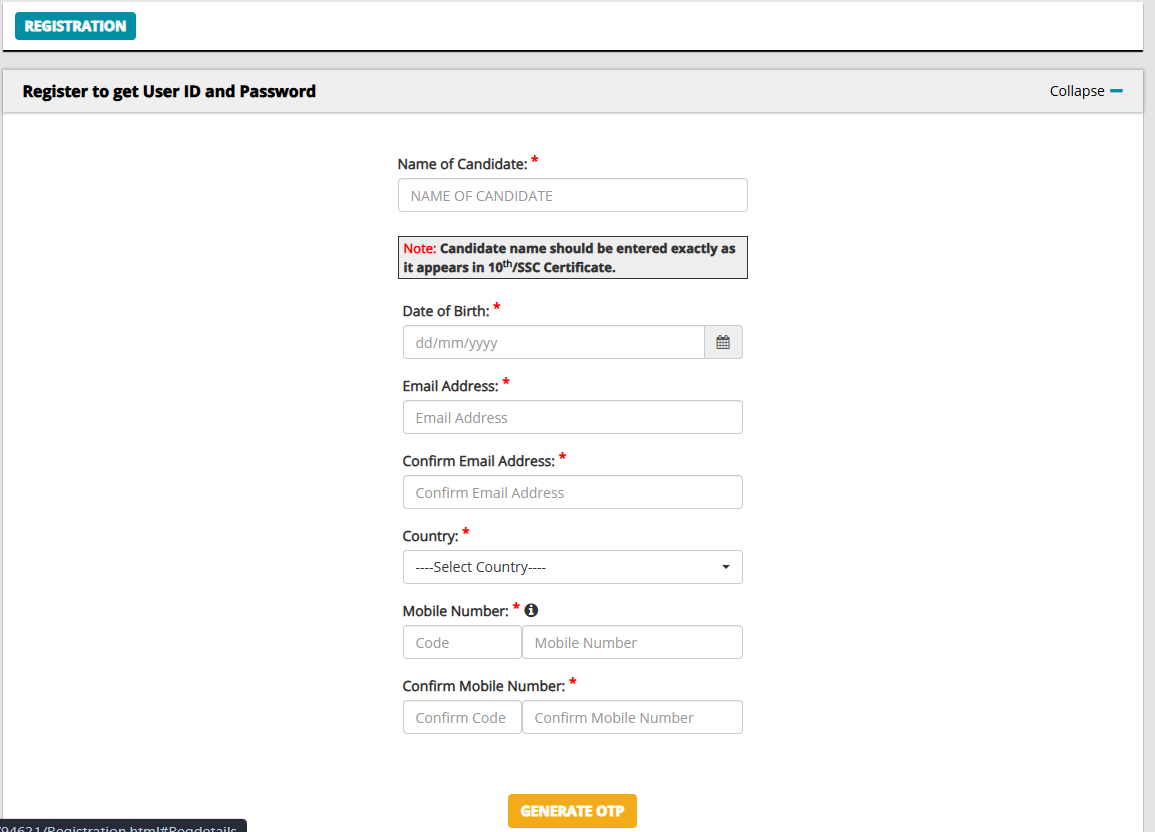
Task: Open the date of birth calendar picker
Action: [723, 342]
